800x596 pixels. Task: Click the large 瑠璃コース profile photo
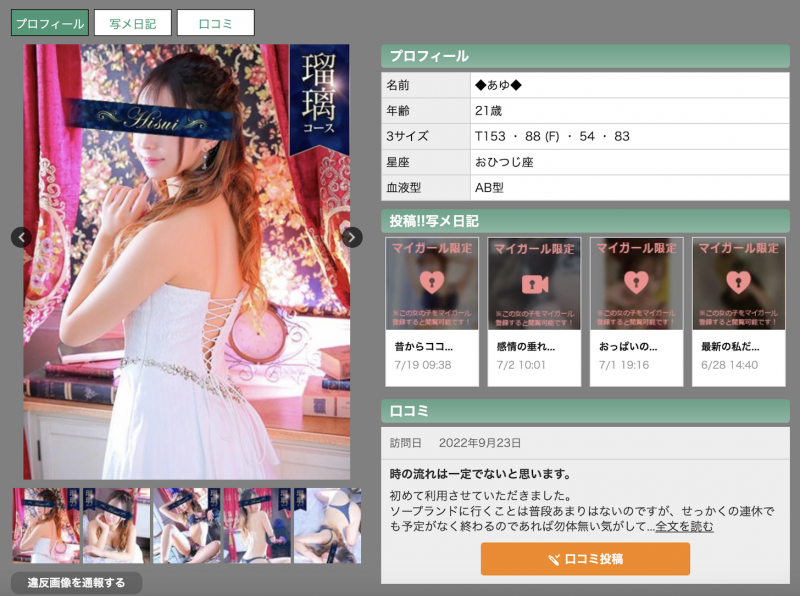[x=186, y=260]
